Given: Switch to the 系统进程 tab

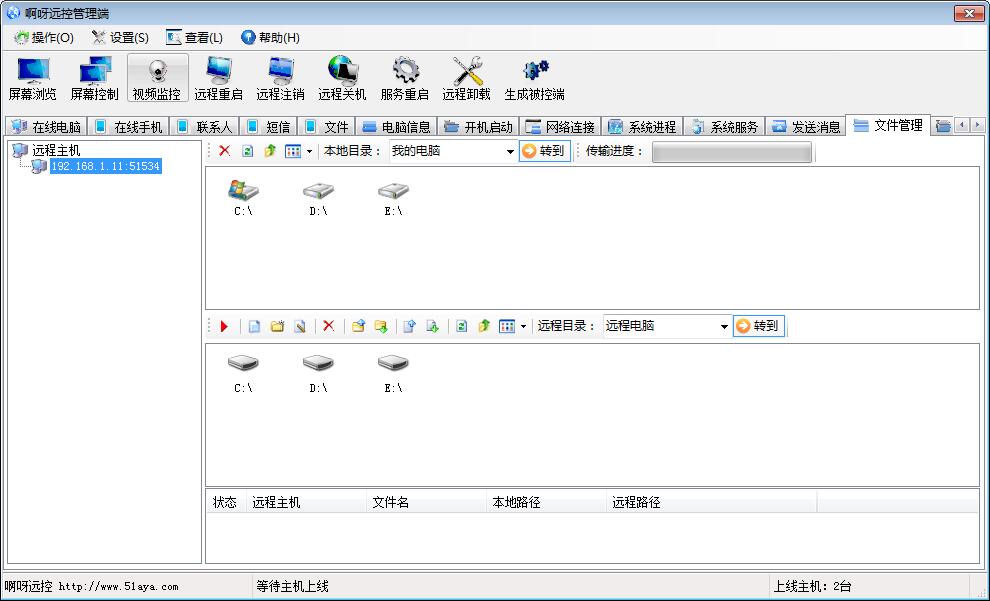Looking at the screenshot, I should 642,127.
